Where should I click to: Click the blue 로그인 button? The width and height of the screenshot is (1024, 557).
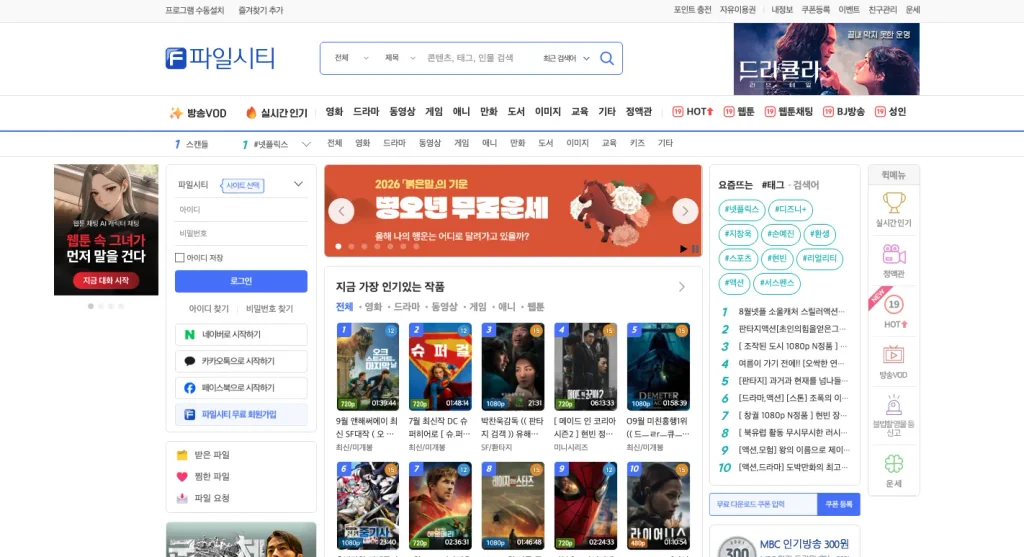point(241,281)
